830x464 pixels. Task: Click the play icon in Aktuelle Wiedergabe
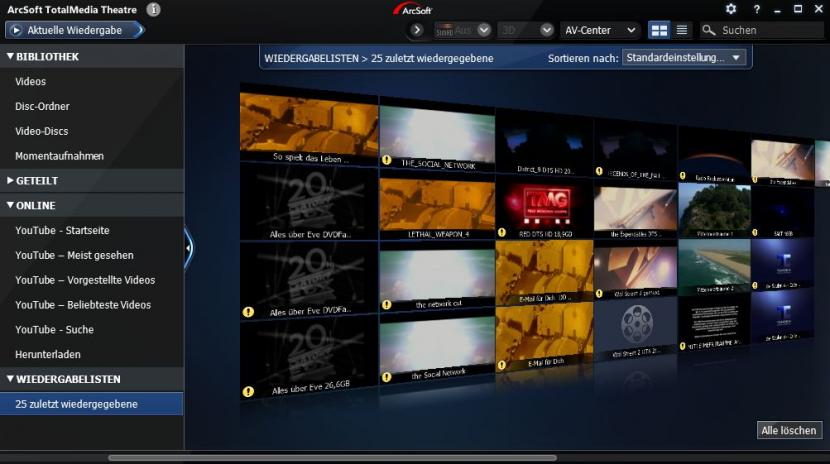pyautogui.click(x=16, y=30)
